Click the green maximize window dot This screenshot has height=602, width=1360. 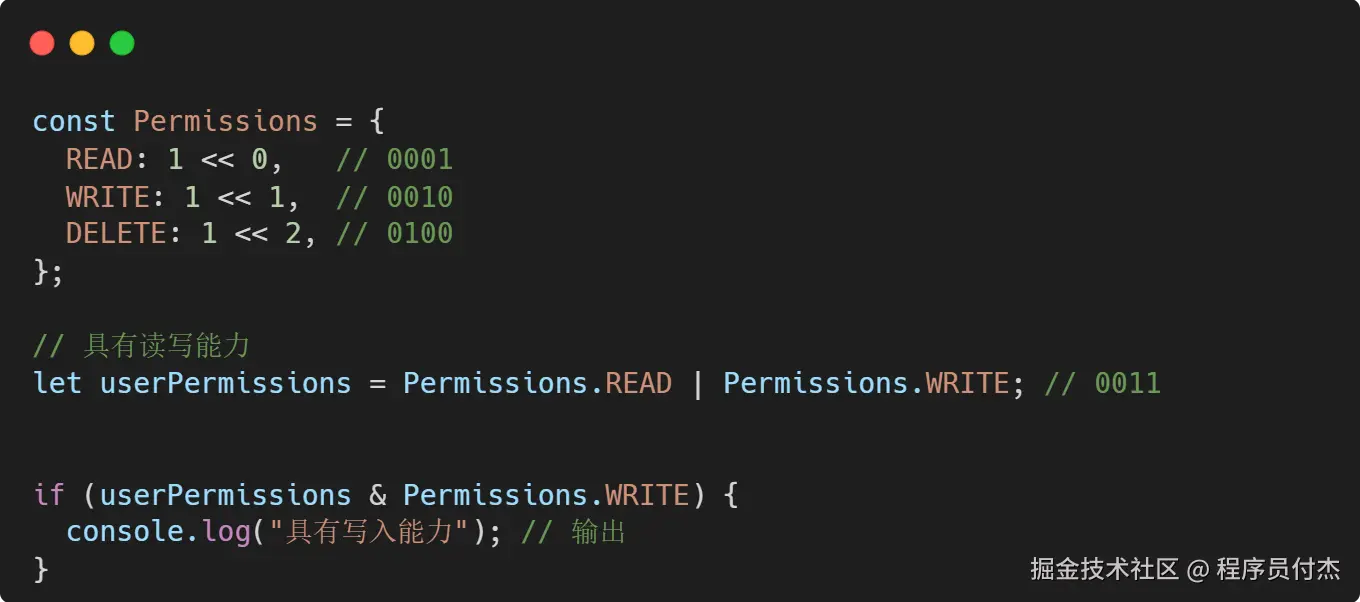click(x=122, y=43)
